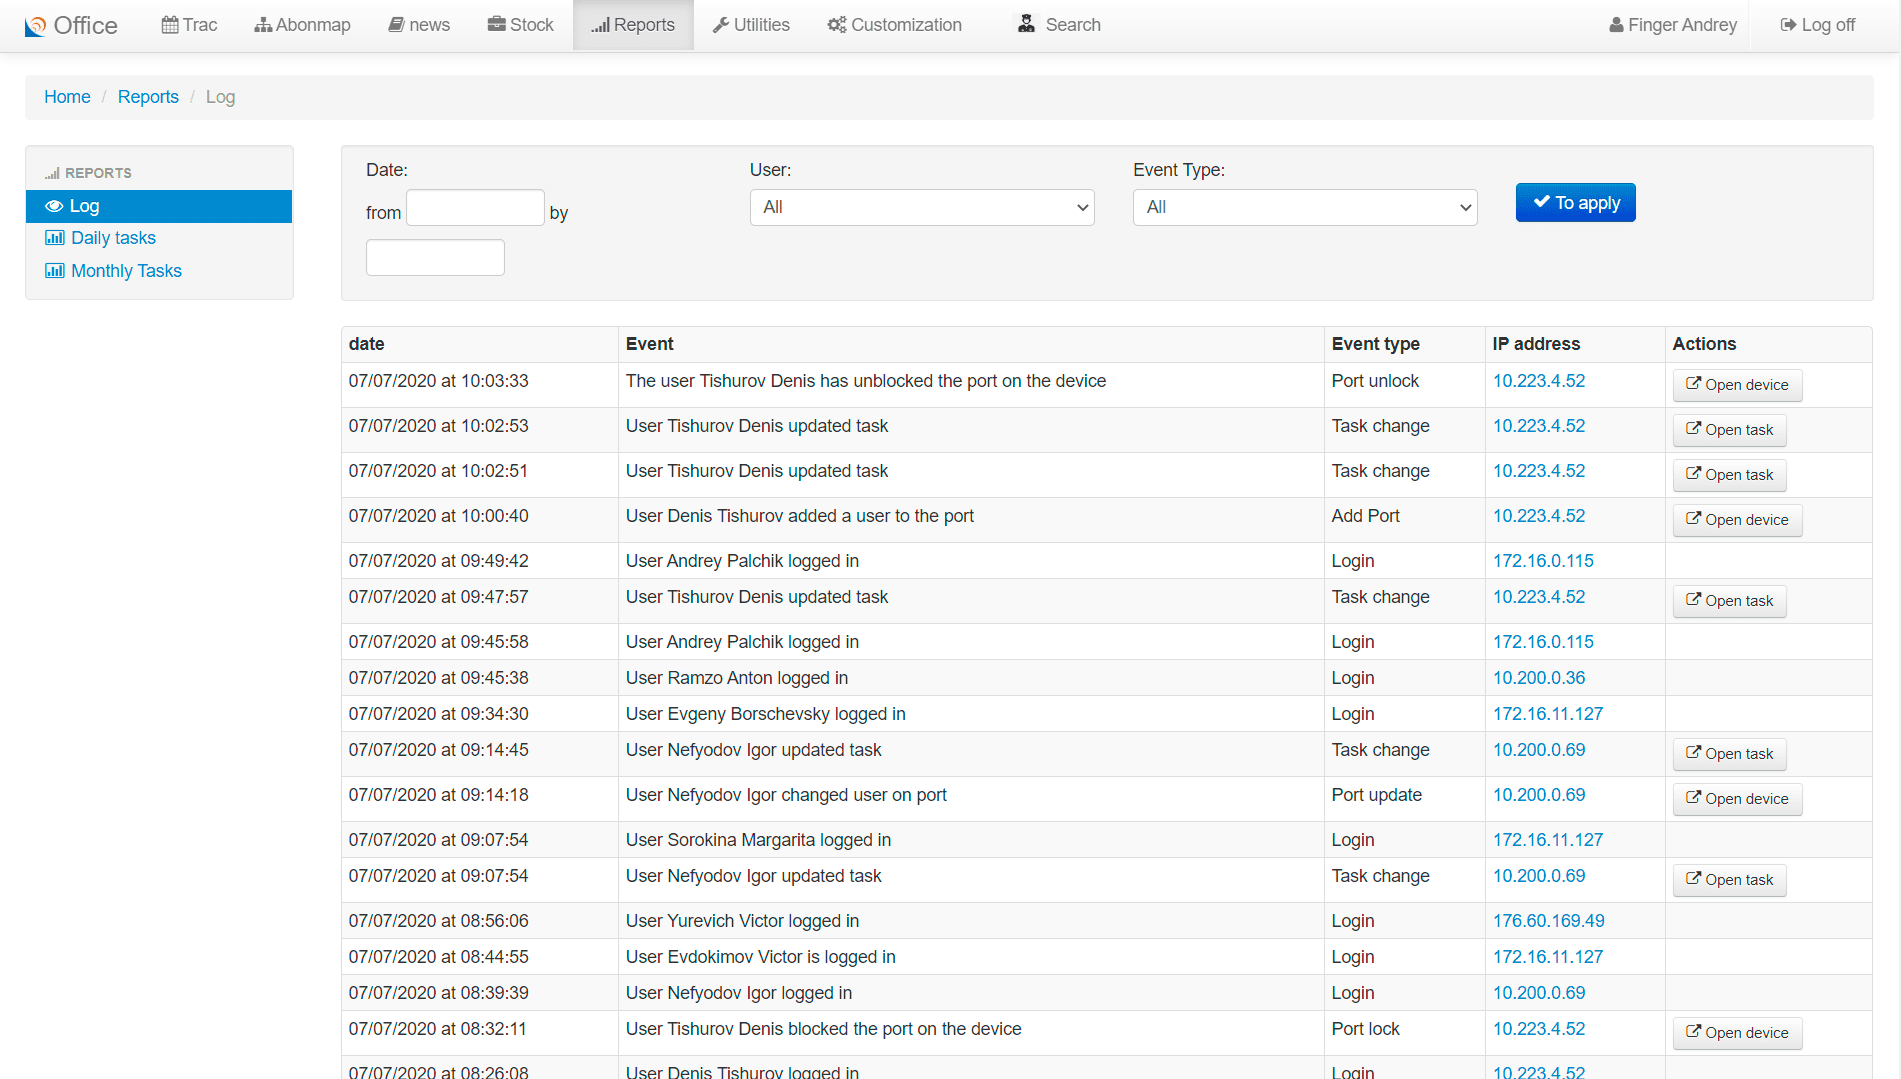Select Log in the Reports sidebar
Viewport: 1901px width, 1079px height.
pos(159,206)
